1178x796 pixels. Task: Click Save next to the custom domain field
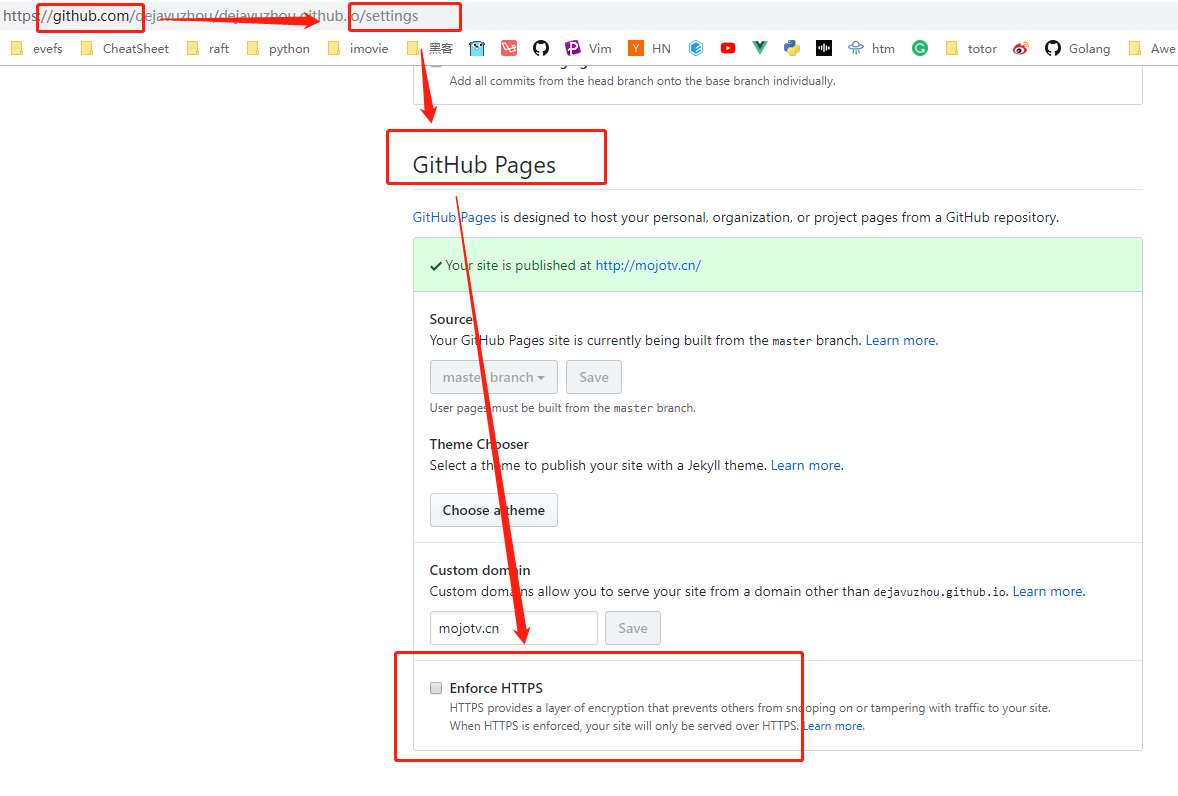pos(633,628)
